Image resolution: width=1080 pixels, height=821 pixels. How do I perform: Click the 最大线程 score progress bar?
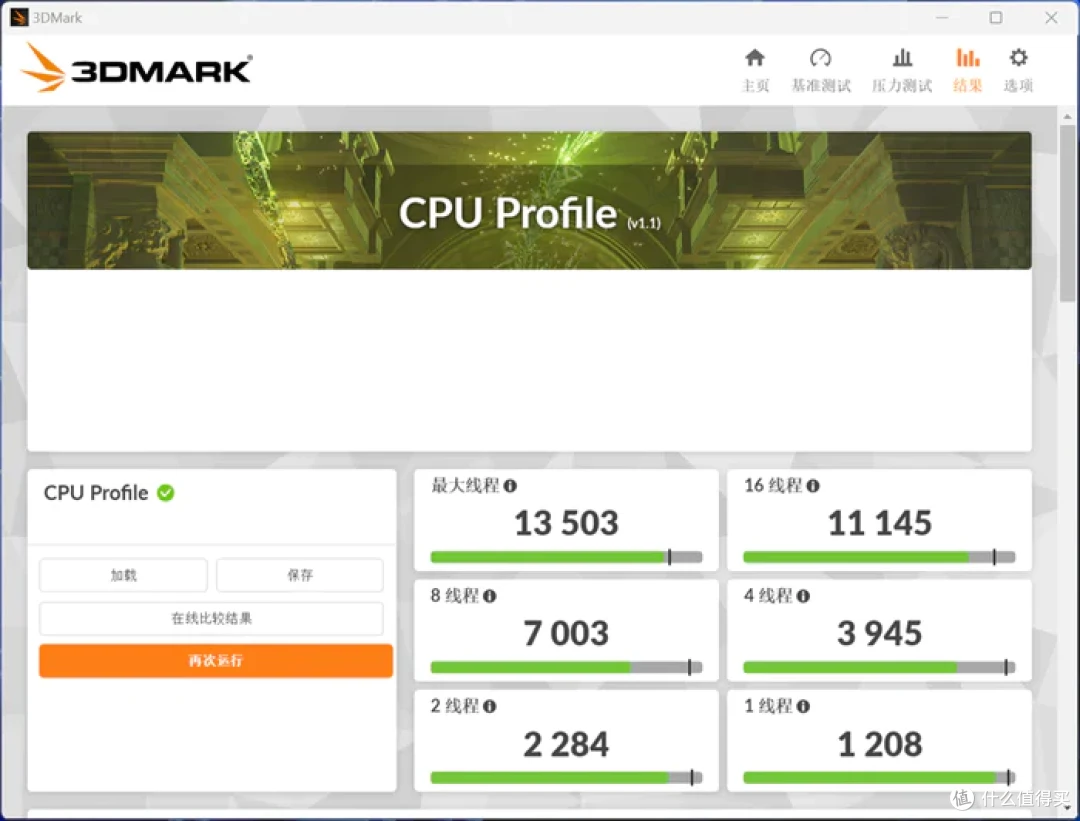[x=566, y=557]
